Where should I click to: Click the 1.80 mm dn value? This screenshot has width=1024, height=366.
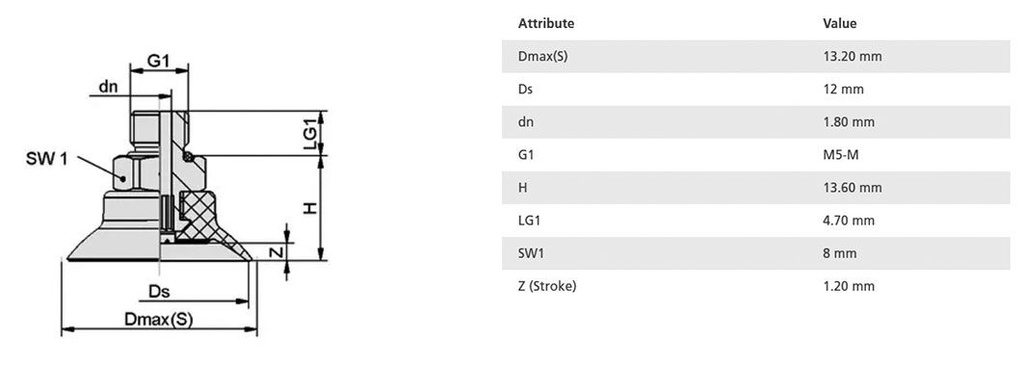[849, 122]
